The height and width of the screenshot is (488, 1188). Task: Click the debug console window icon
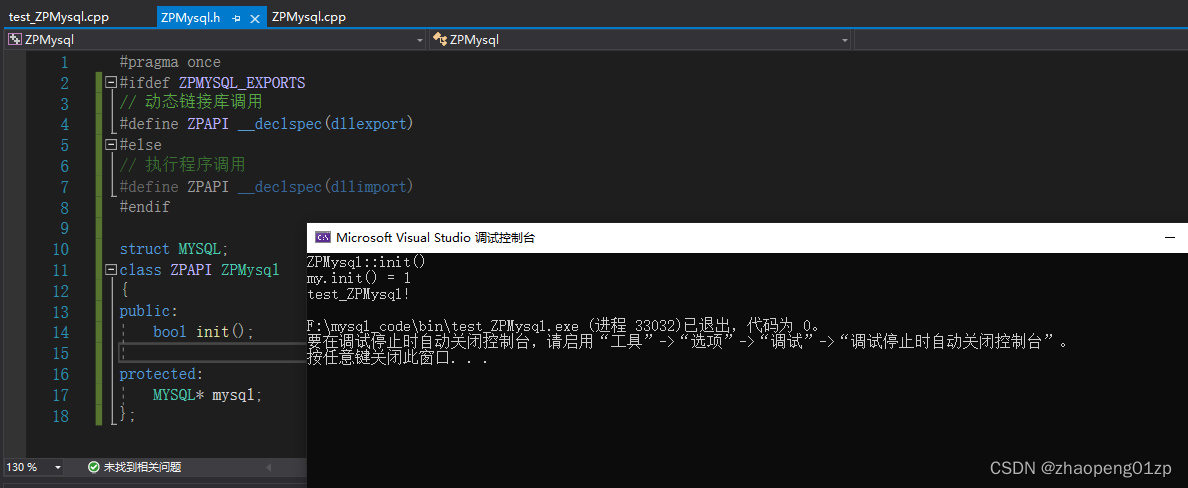322,237
